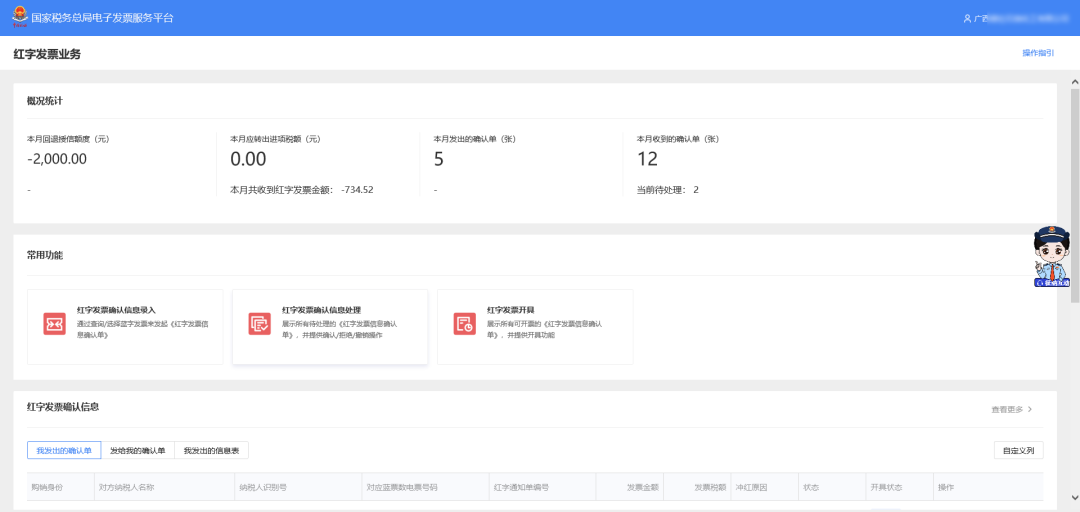1080x512 pixels.
Task: Open the 操作指引 link
Action: pos(1038,53)
